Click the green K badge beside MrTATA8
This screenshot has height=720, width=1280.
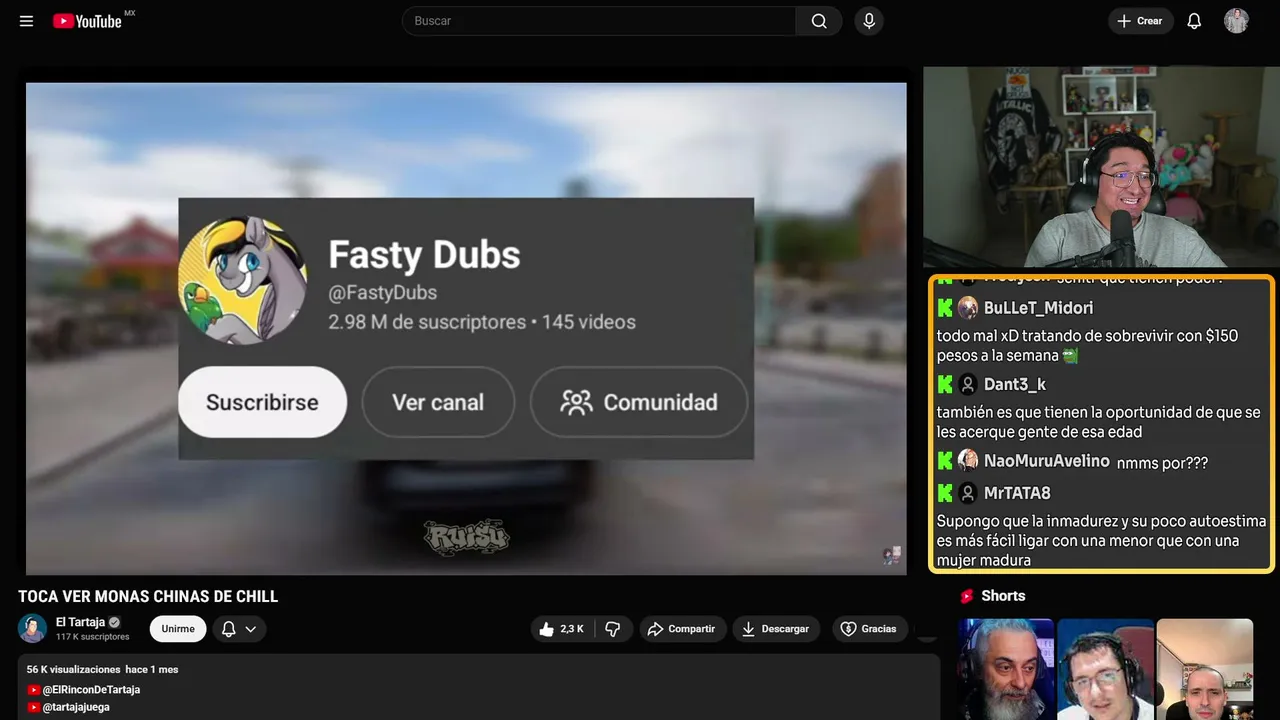point(945,493)
